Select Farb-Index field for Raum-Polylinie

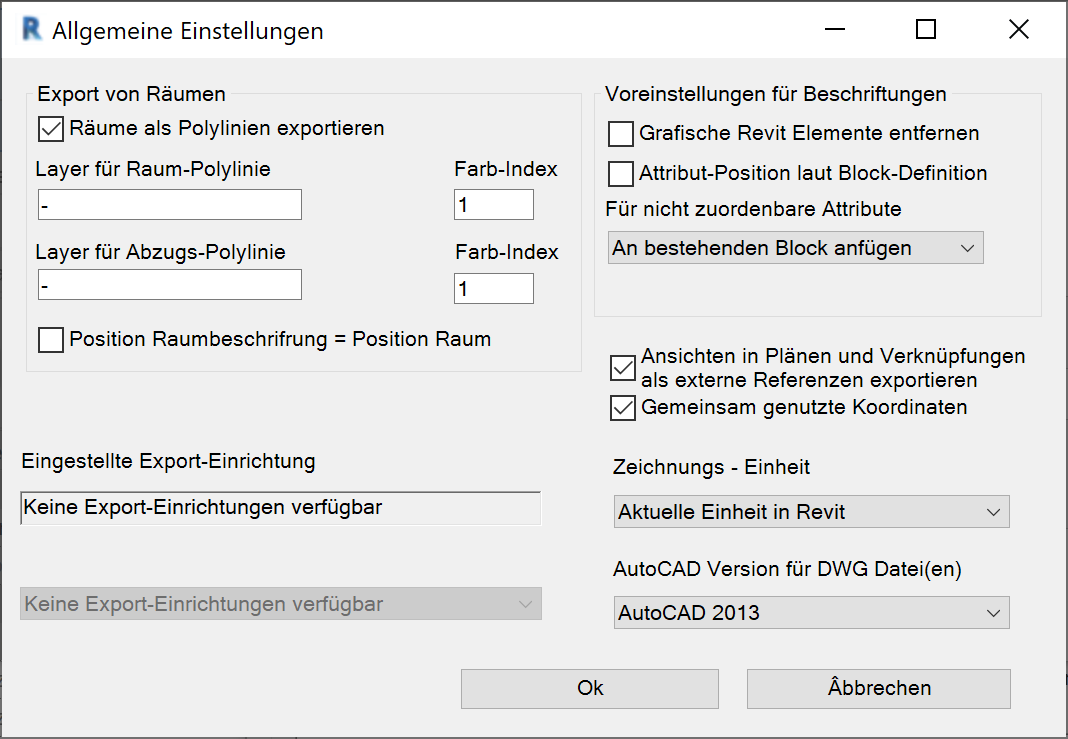(493, 205)
